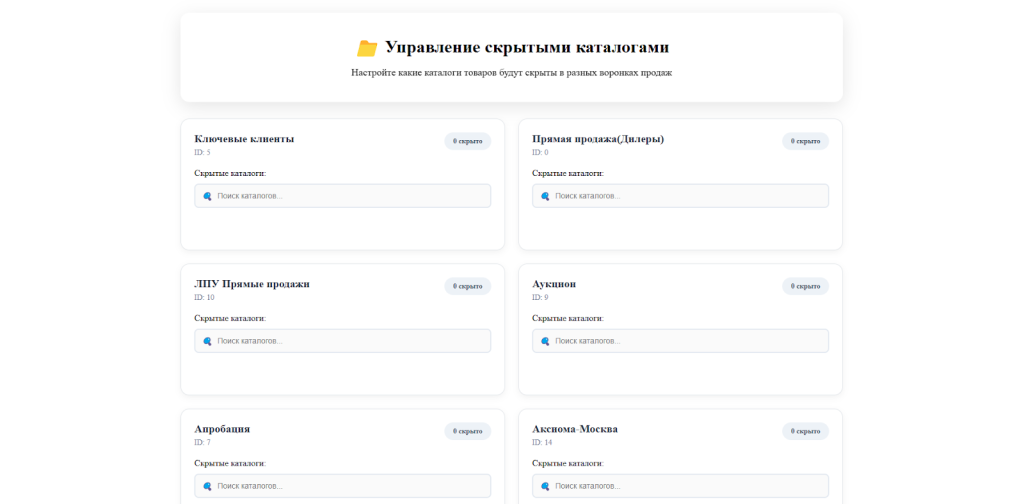
Task: Click the 'Прямая продажа(Дилеры)' card title
Action: [597, 139]
